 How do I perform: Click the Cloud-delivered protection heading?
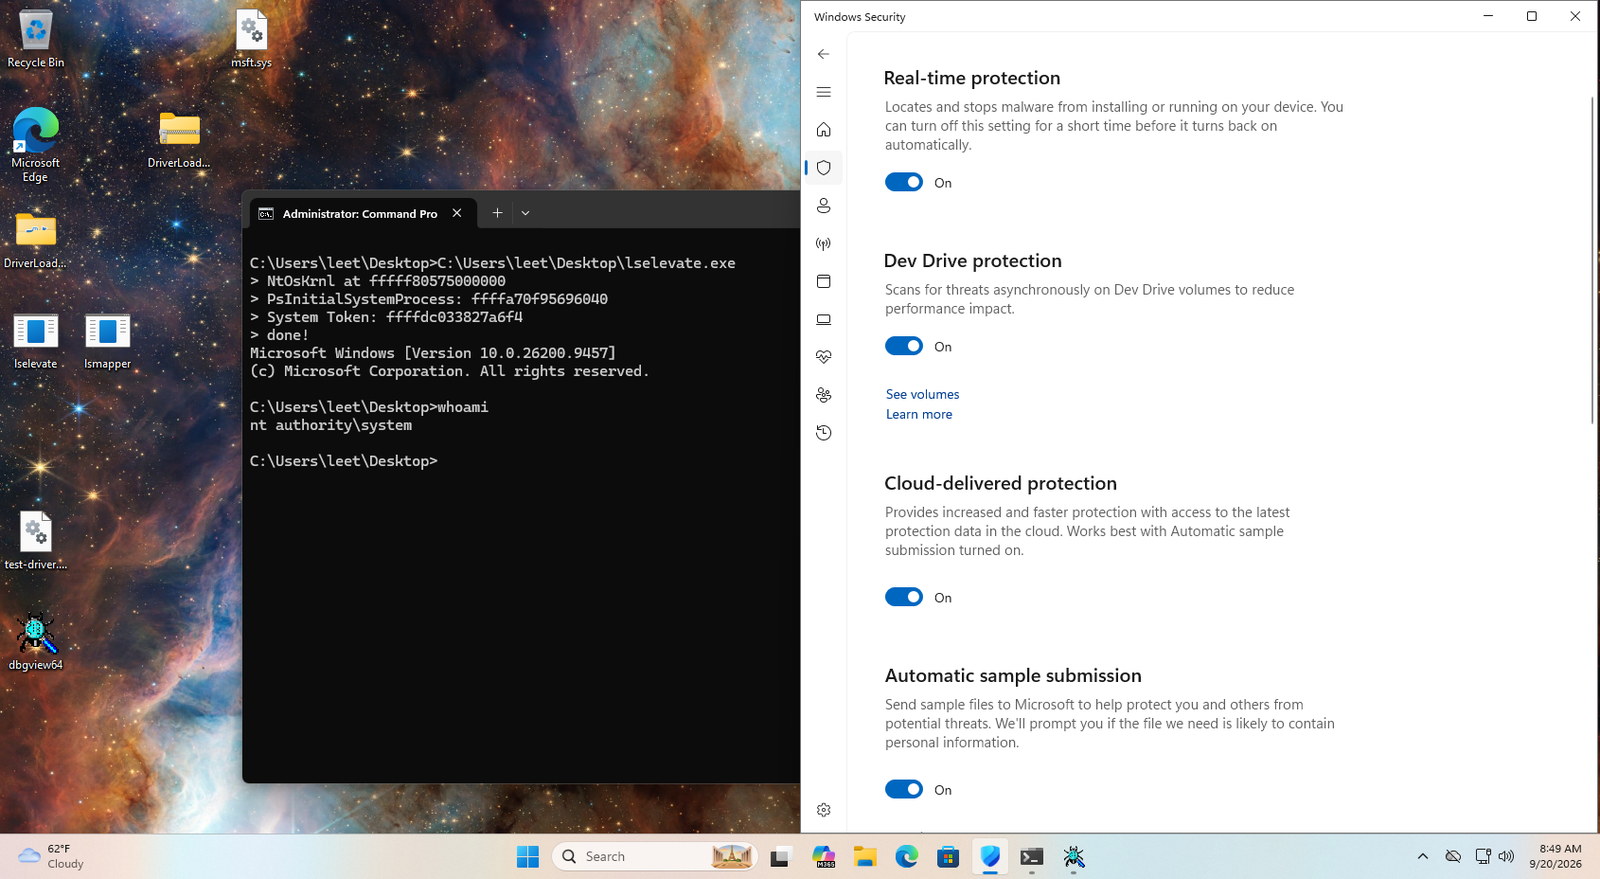(1000, 483)
